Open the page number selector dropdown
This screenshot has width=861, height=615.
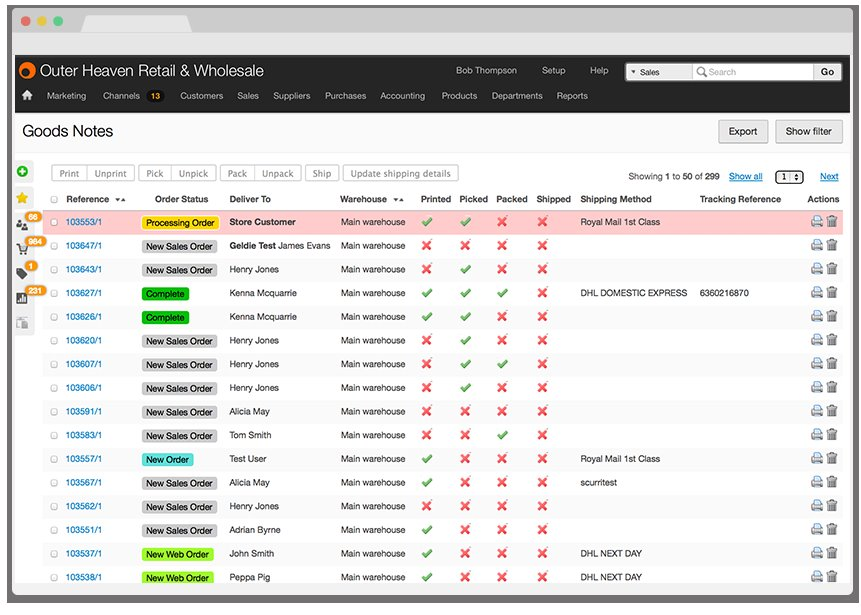pos(790,177)
